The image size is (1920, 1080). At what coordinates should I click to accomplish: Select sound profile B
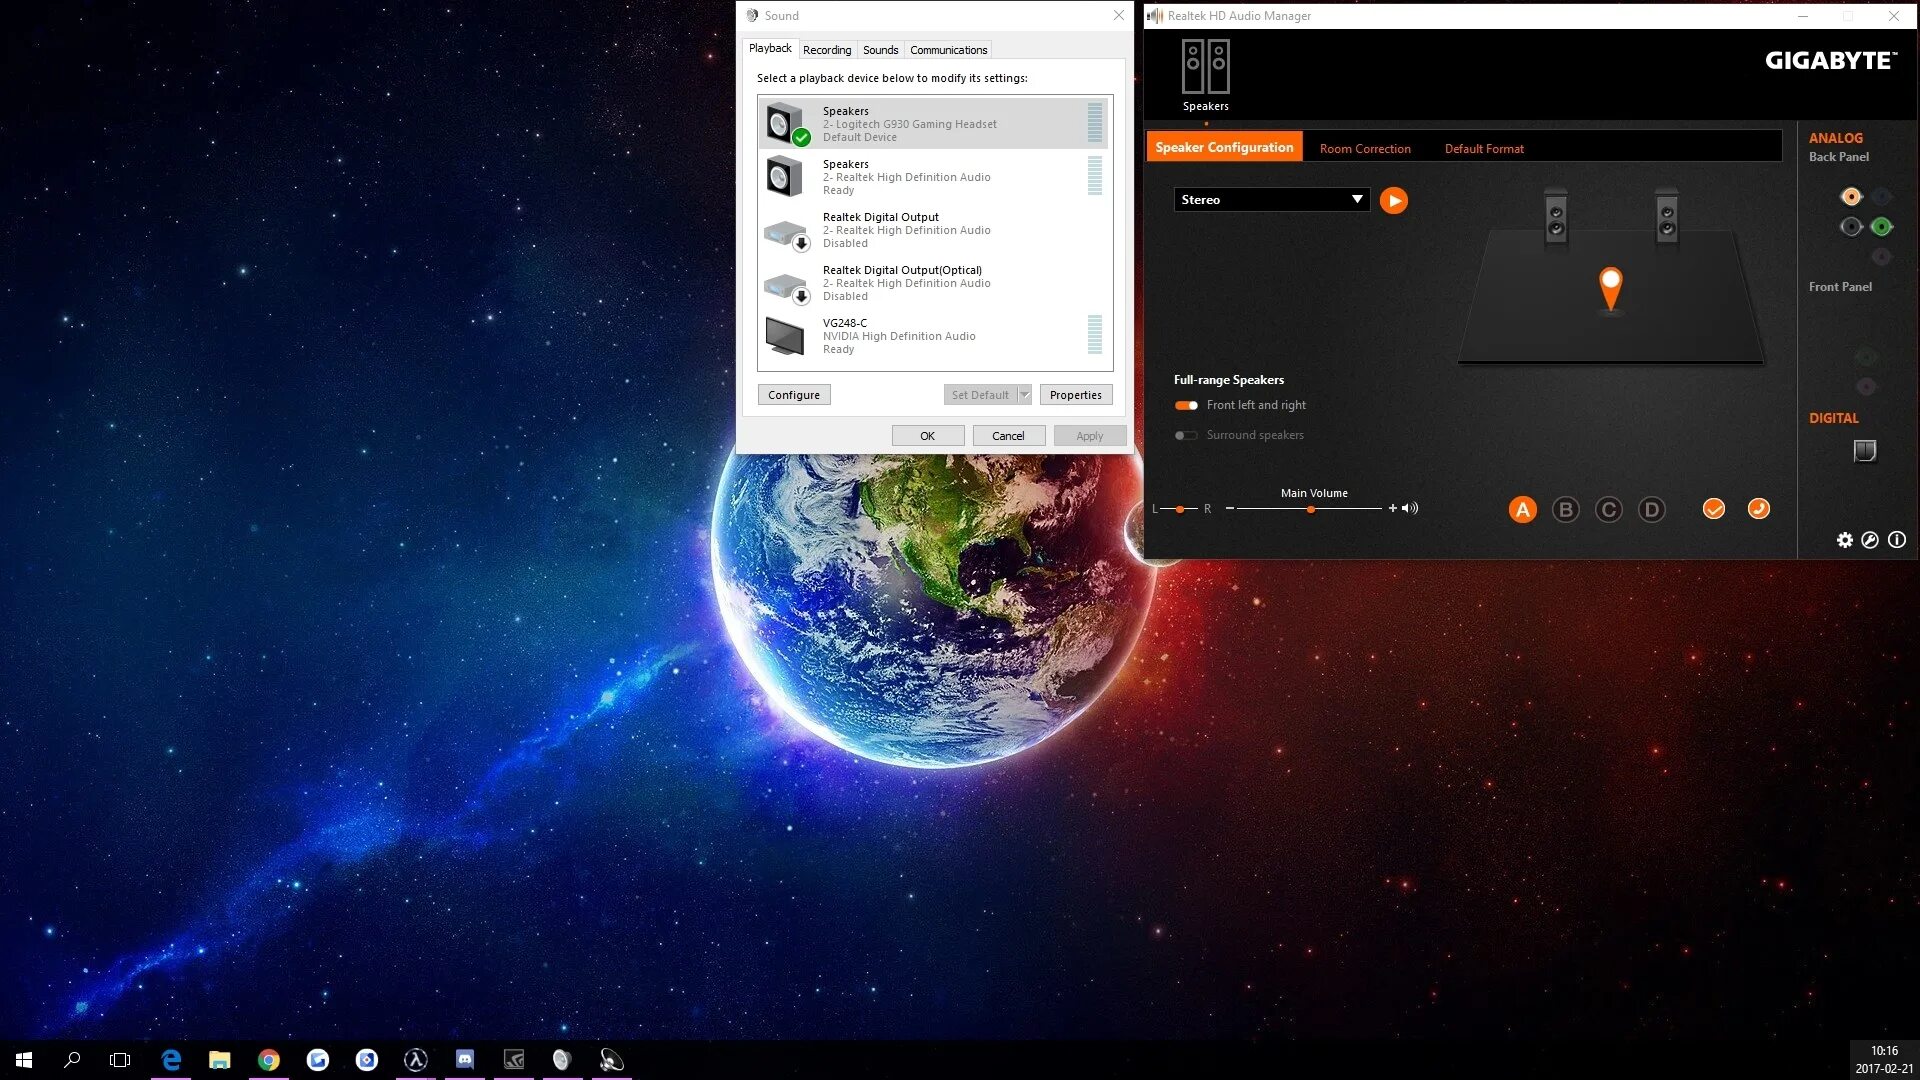1565,510
